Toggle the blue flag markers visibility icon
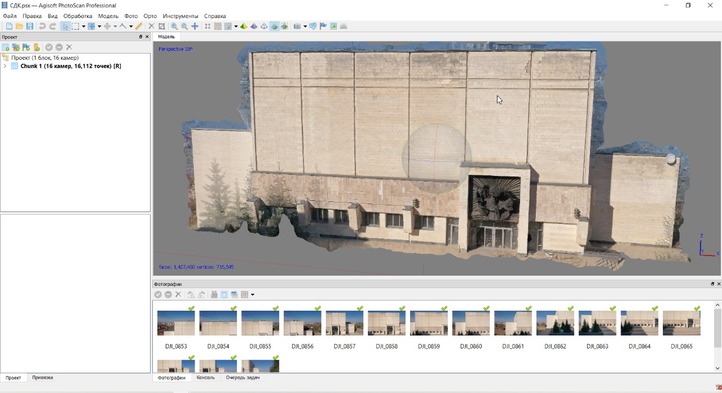This screenshot has width=722, height=393. pyautogui.click(x=323, y=26)
